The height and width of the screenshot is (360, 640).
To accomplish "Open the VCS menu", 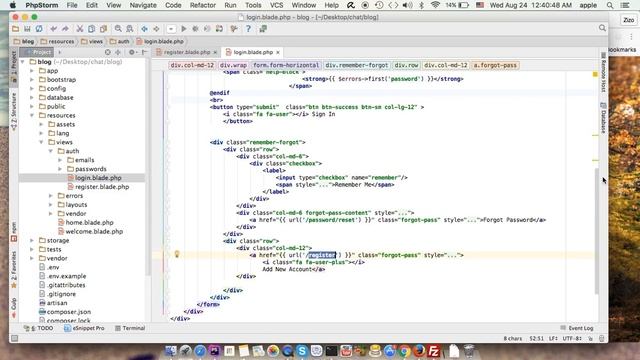I will (x=276, y=5).
